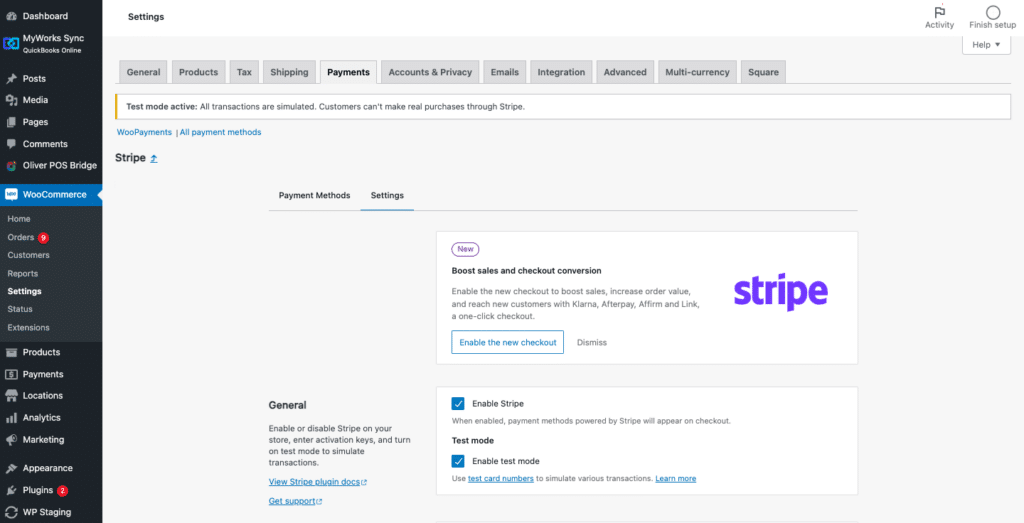
Task: Click the Analytics bar chart icon
Action: pyautogui.click(x=11, y=418)
